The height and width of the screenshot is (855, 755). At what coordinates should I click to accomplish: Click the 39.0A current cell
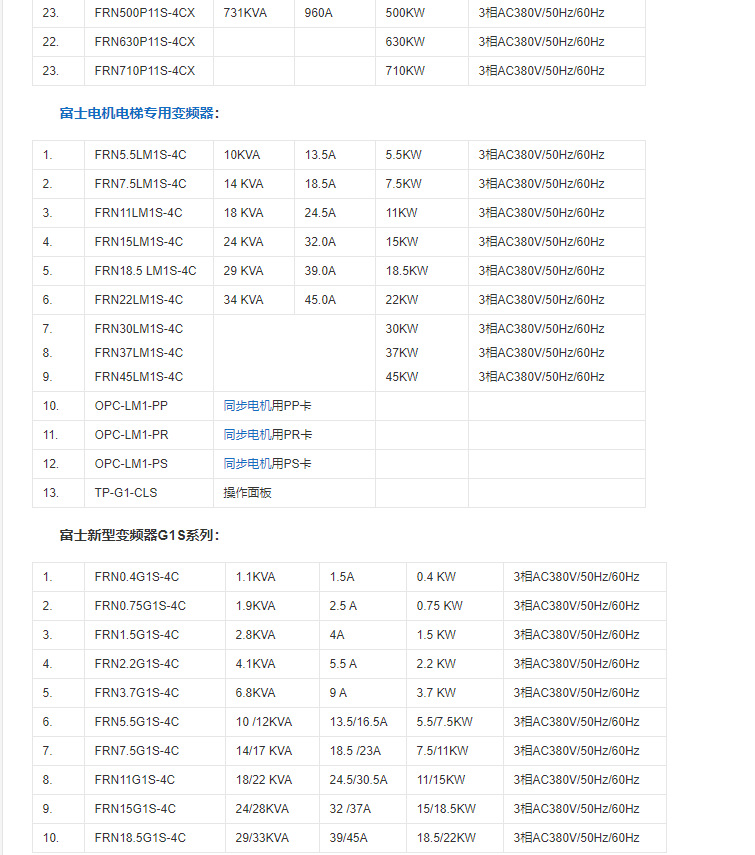pos(335,270)
